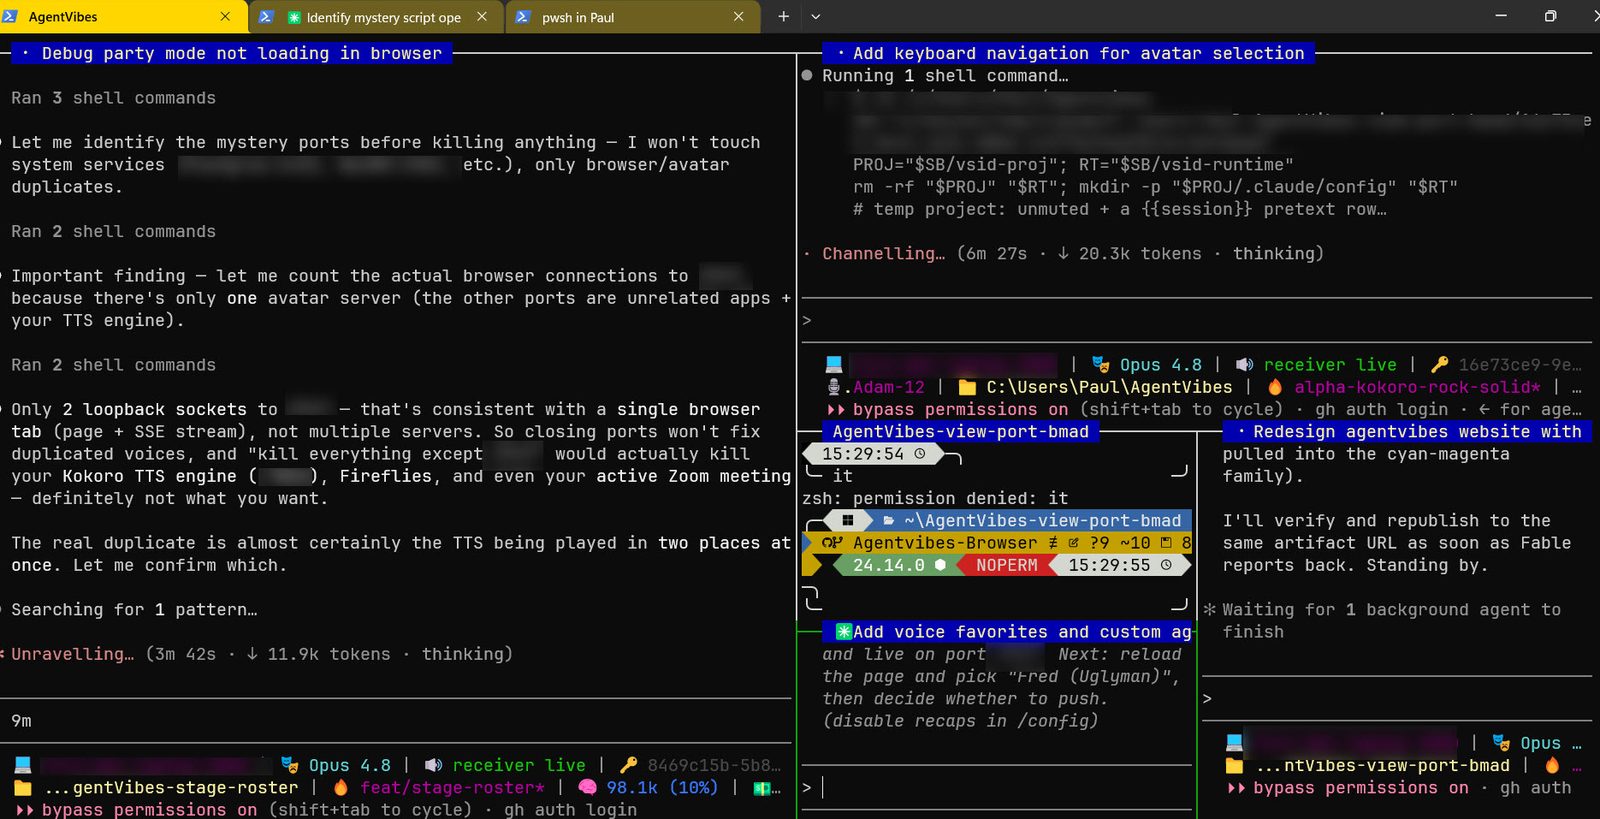Click the flame icon before 'feat/stage-roster'
The height and width of the screenshot is (819, 1600).
341,788
